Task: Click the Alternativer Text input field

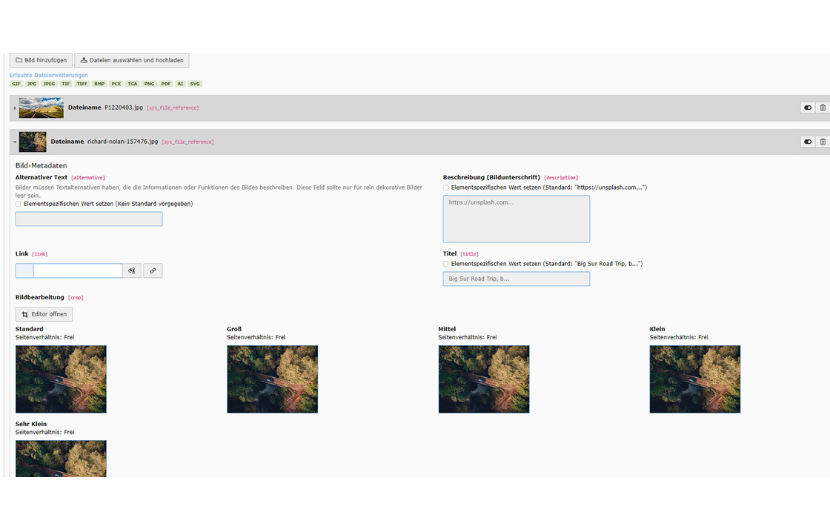Action: coord(89,219)
